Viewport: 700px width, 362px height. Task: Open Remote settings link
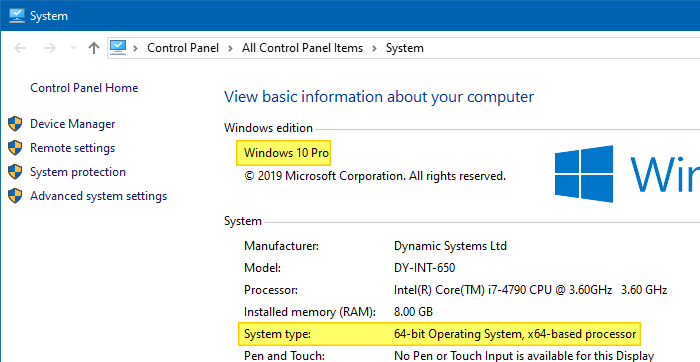(72, 148)
